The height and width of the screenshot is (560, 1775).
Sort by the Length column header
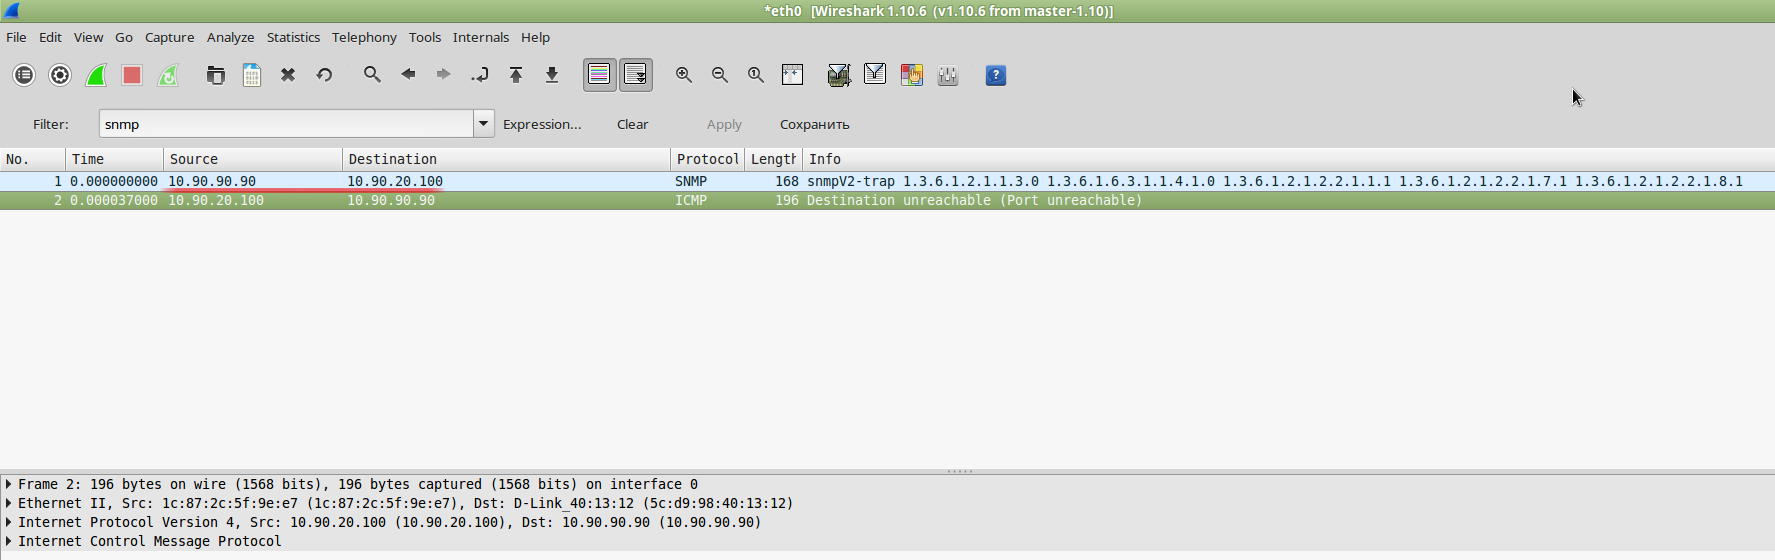tap(773, 159)
